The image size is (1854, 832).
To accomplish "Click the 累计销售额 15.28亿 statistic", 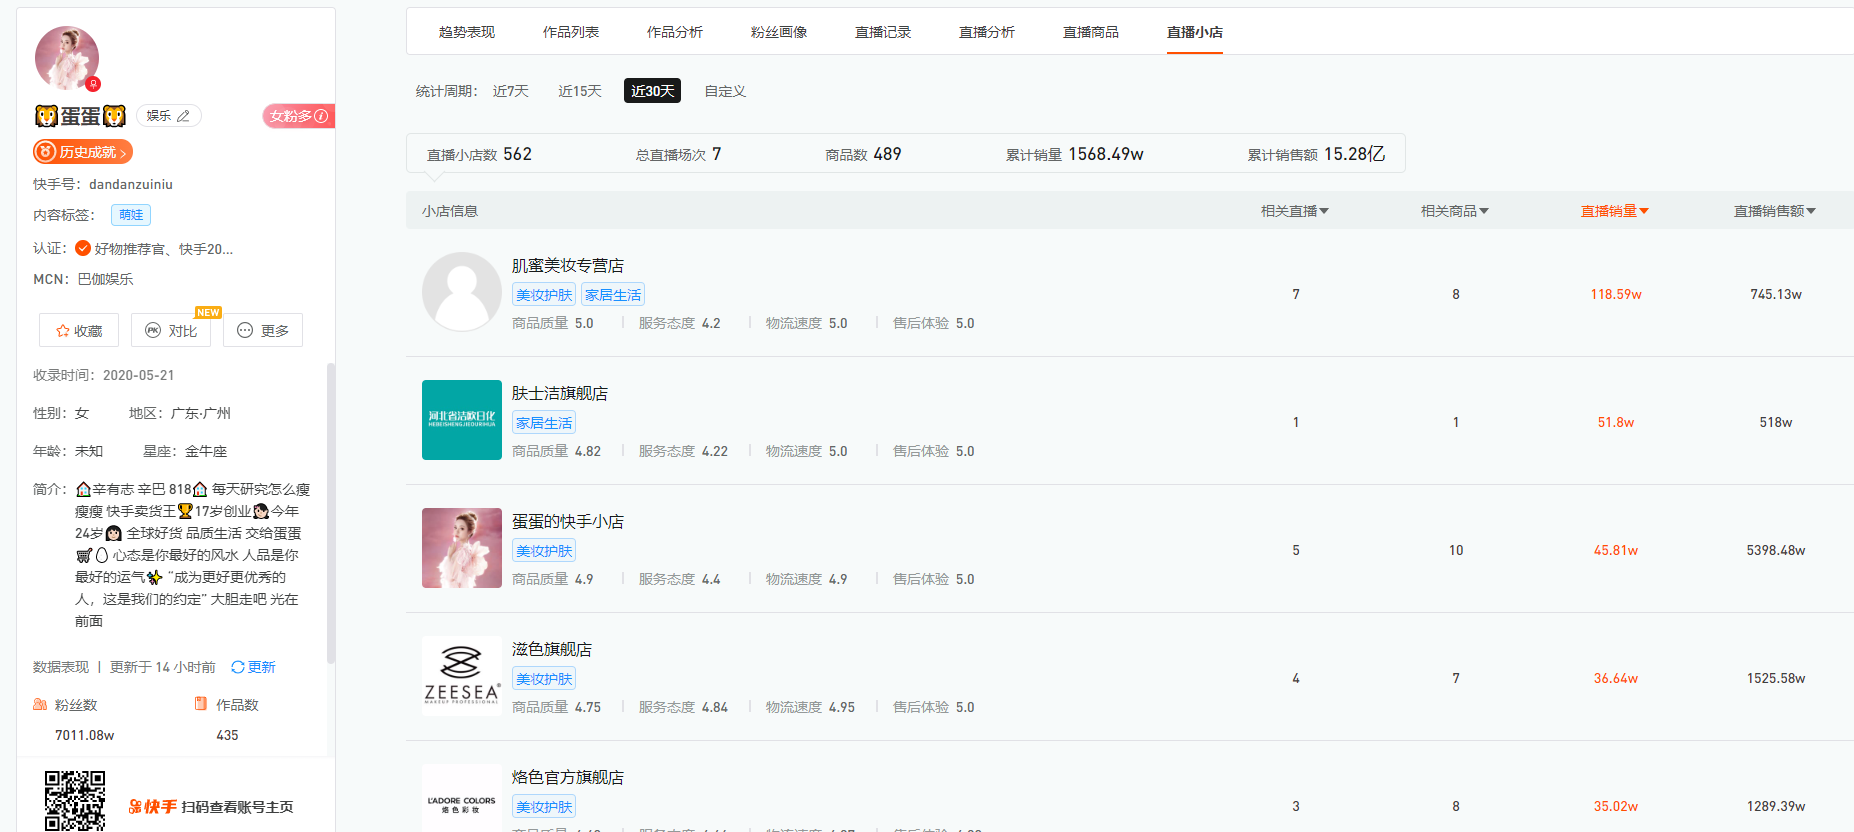I will [x=1316, y=154].
